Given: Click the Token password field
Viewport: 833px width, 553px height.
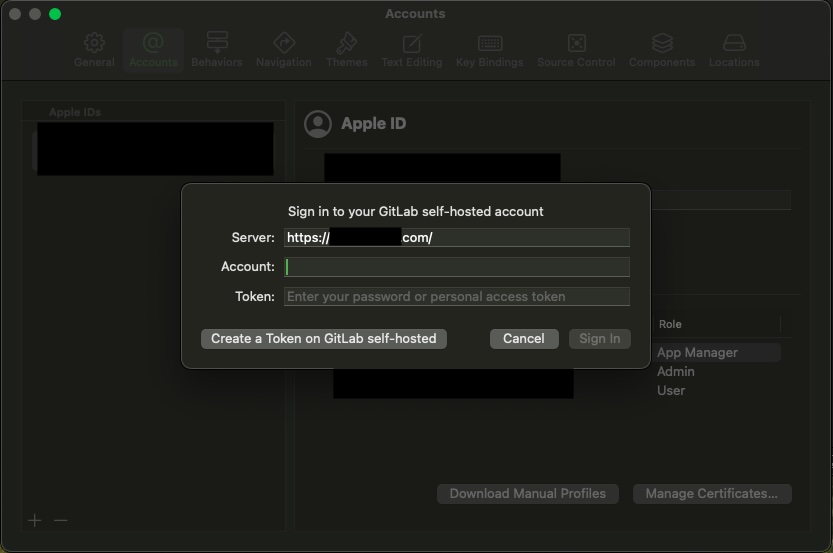Looking at the screenshot, I should click(x=457, y=296).
